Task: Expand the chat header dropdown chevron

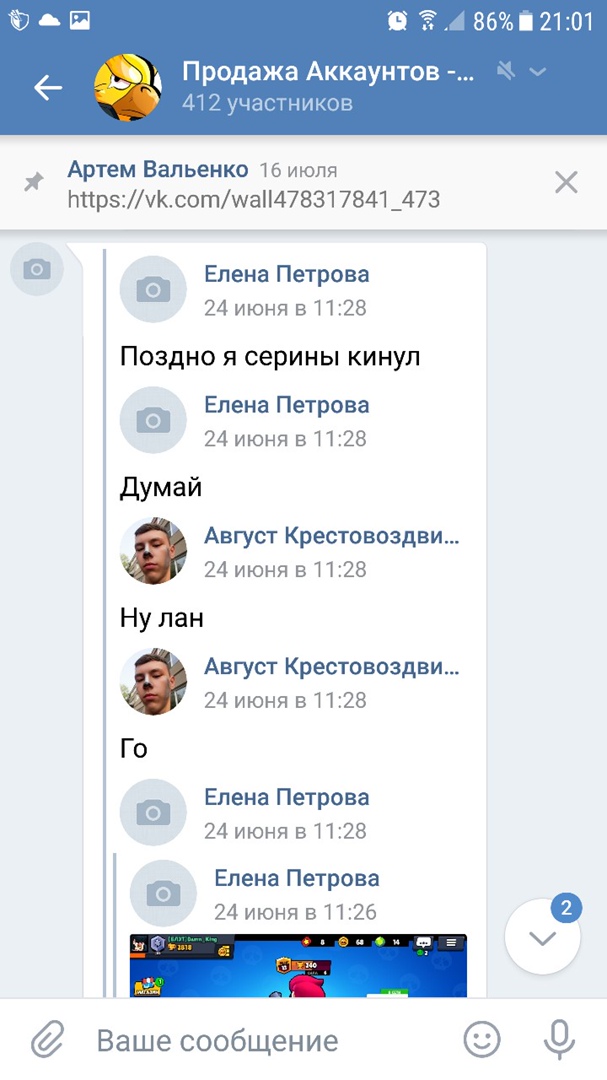Action: (x=538, y=71)
